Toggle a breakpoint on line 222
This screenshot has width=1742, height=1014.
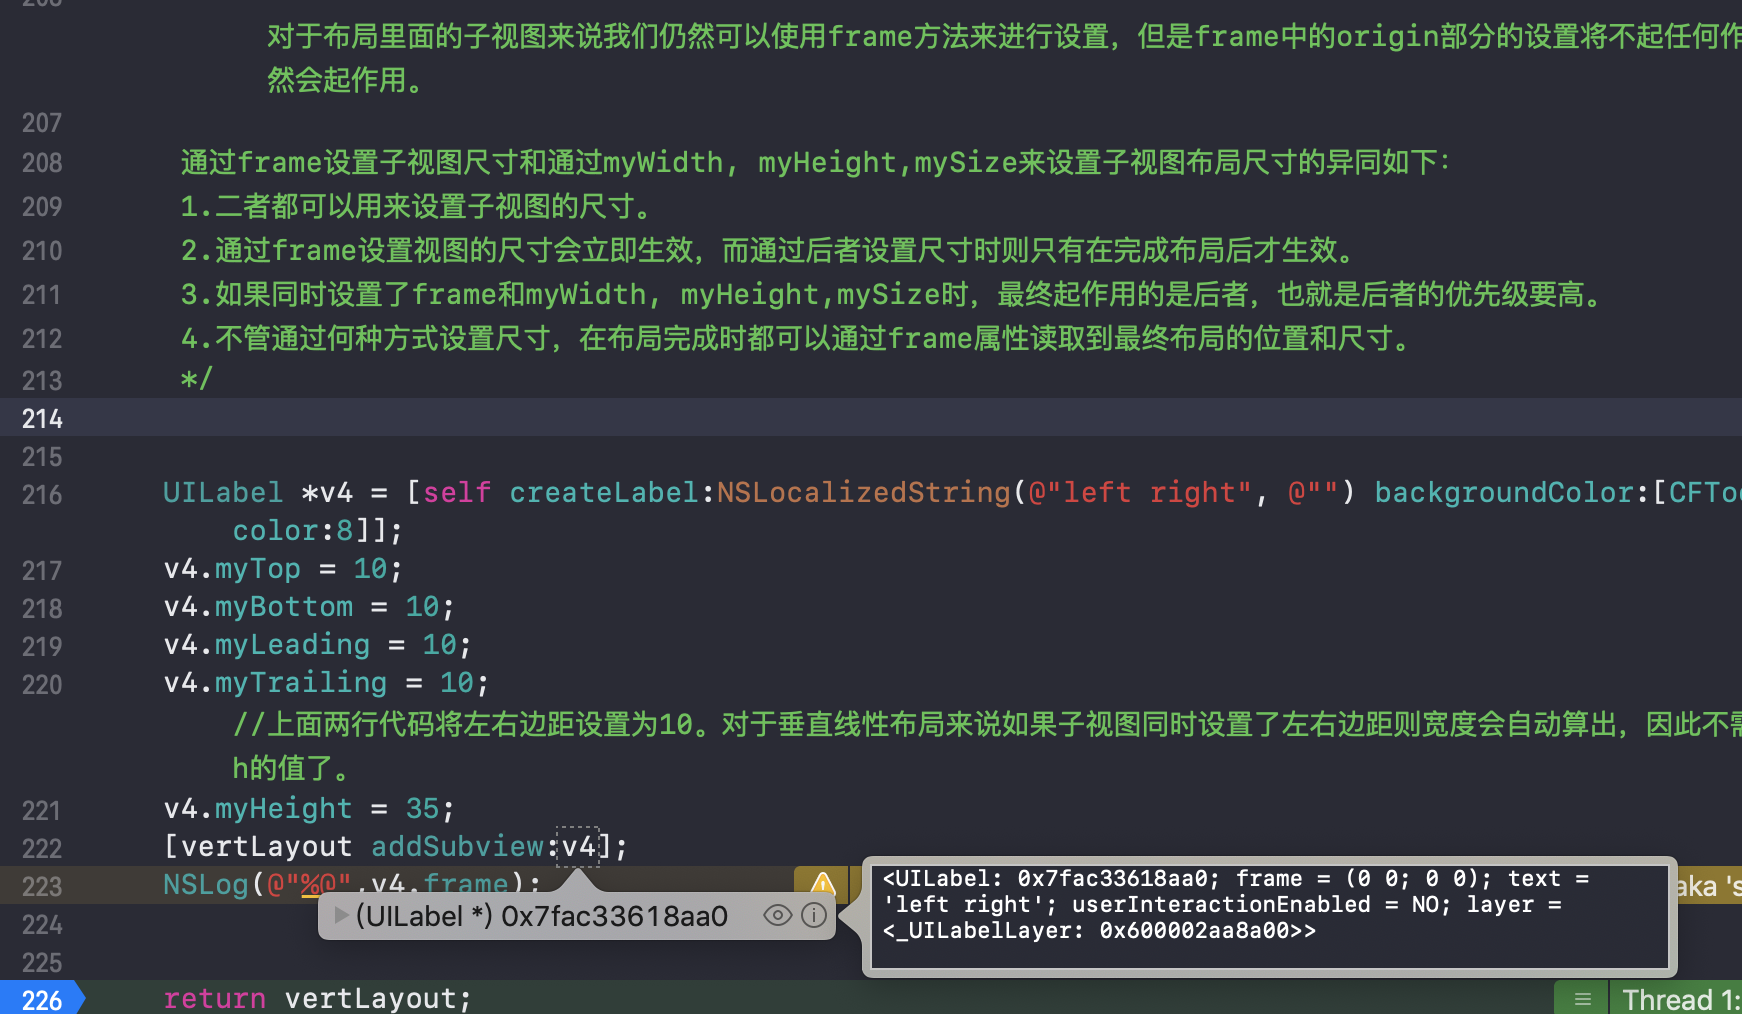point(41,847)
